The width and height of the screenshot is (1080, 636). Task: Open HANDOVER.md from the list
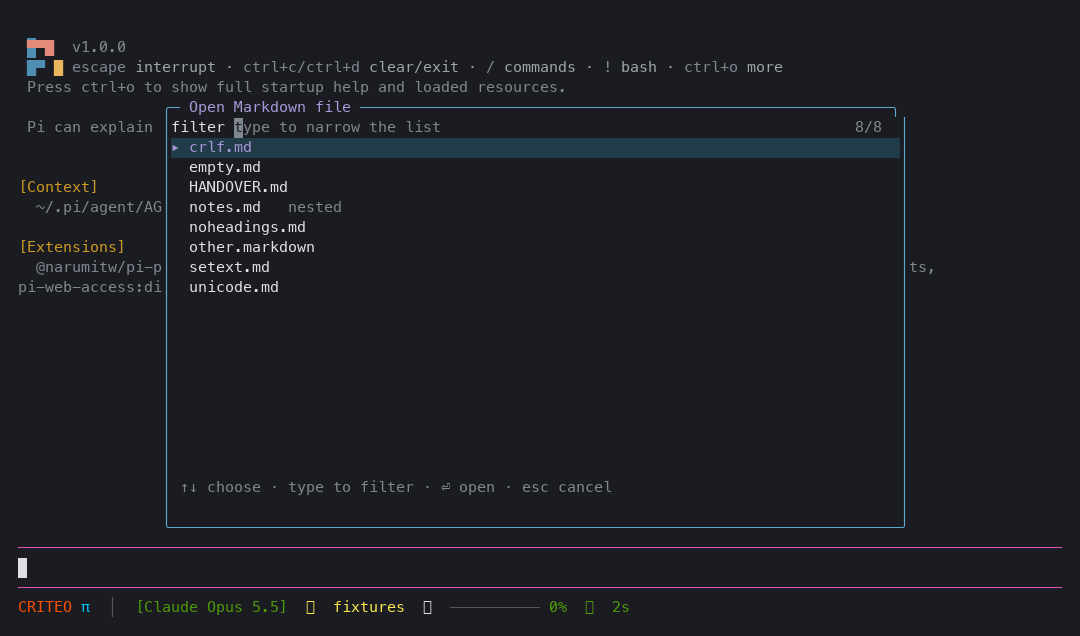(x=535, y=187)
